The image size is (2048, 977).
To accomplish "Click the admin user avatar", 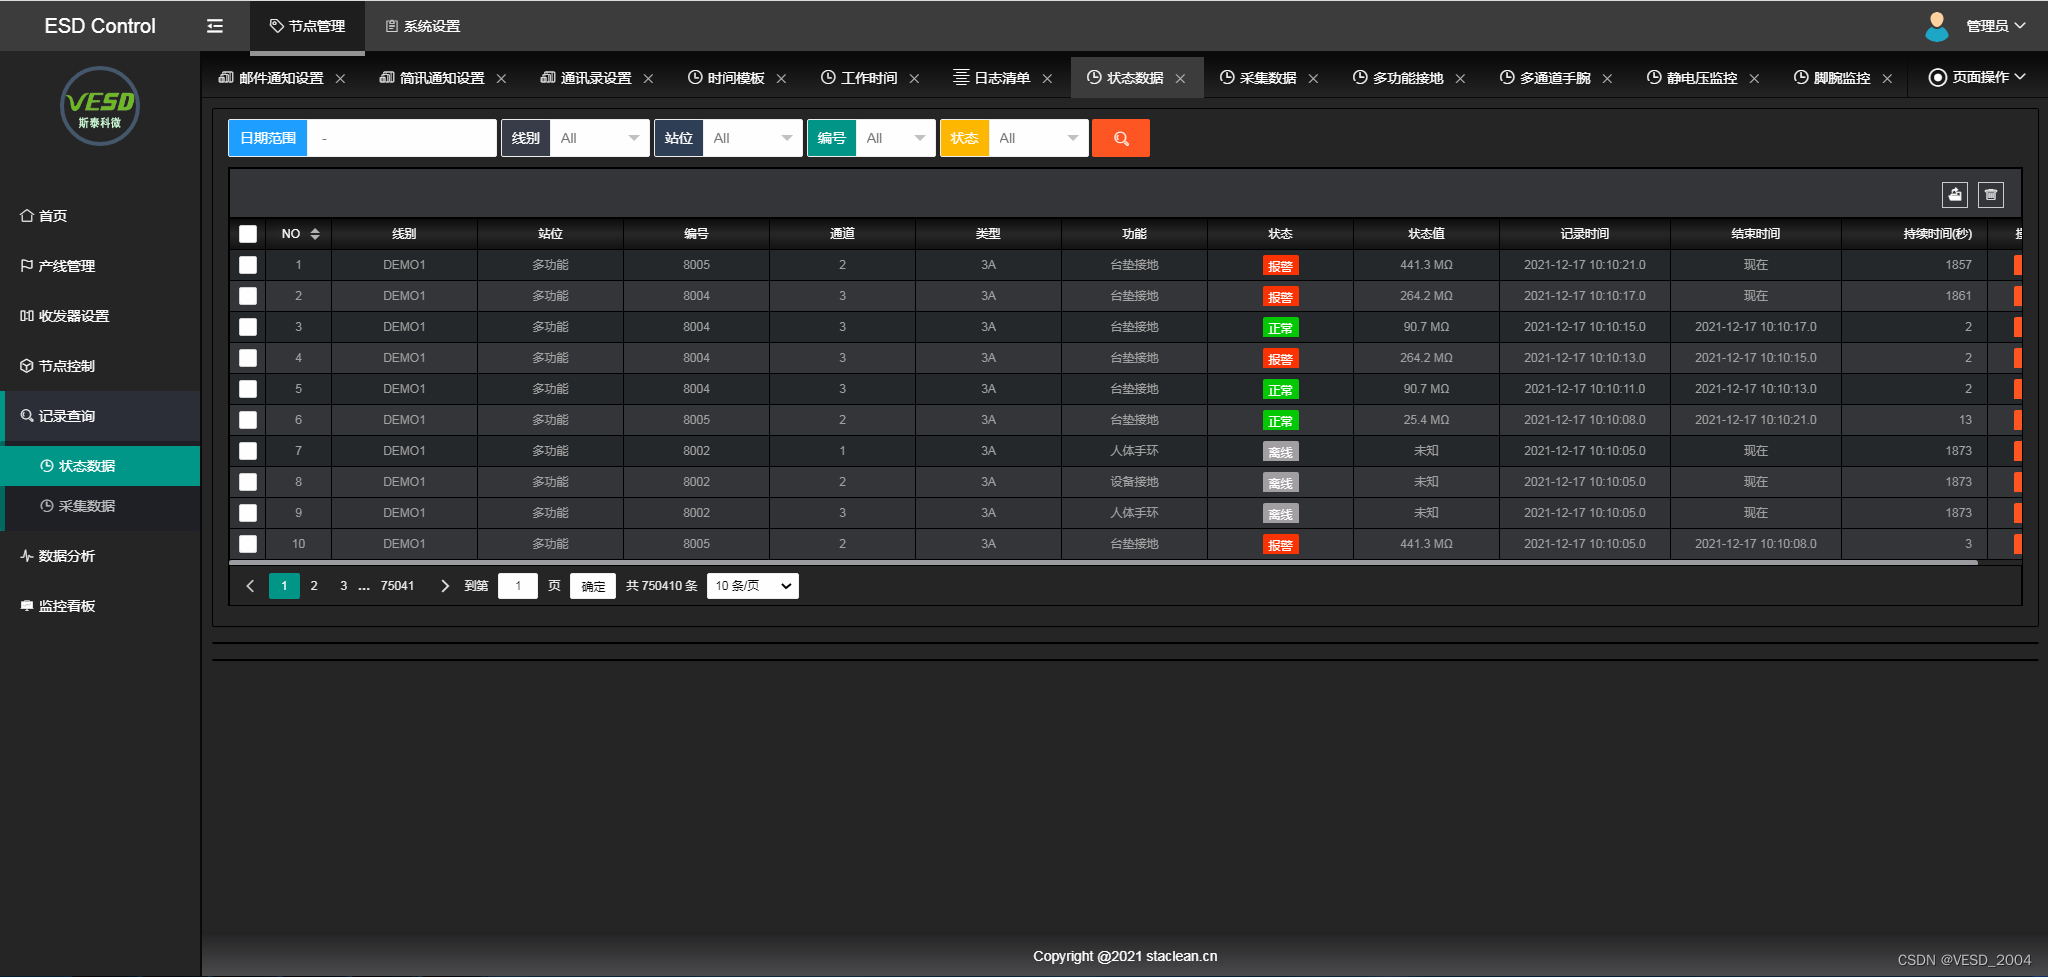I will click(x=1937, y=26).
